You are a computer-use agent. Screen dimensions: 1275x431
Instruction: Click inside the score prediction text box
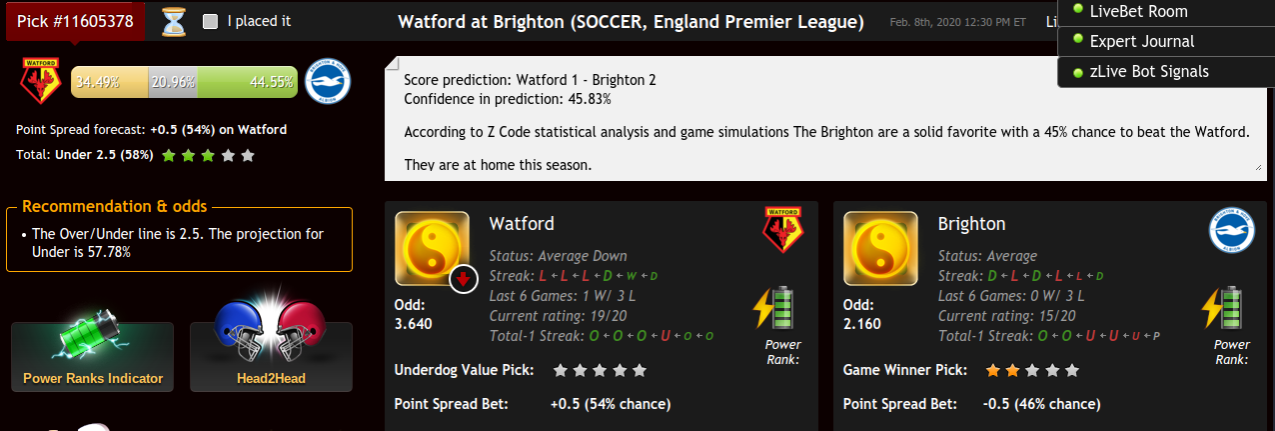pyautogui.click(x=825, y=118)
